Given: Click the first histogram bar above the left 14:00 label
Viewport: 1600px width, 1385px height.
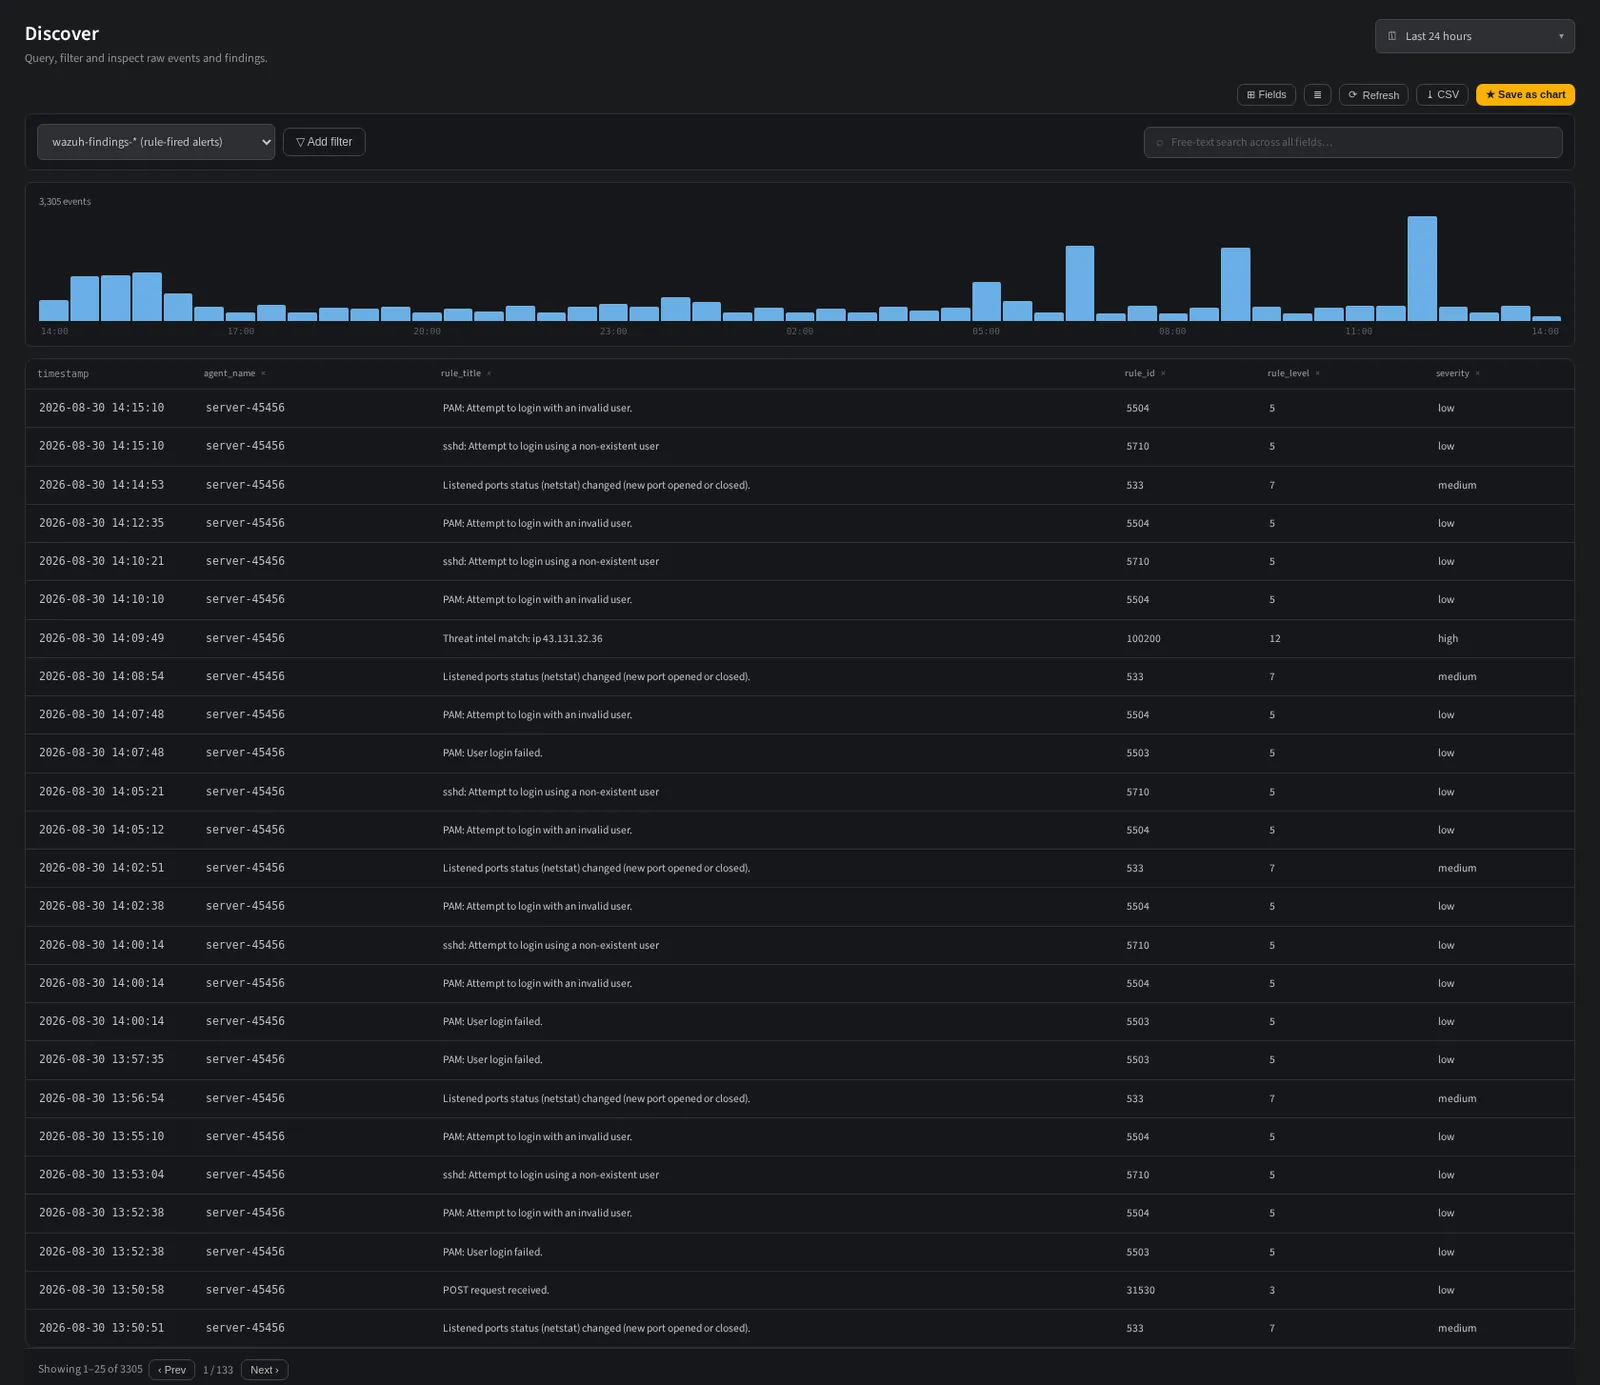Looking at the screenshot, I should coord(54,310).
